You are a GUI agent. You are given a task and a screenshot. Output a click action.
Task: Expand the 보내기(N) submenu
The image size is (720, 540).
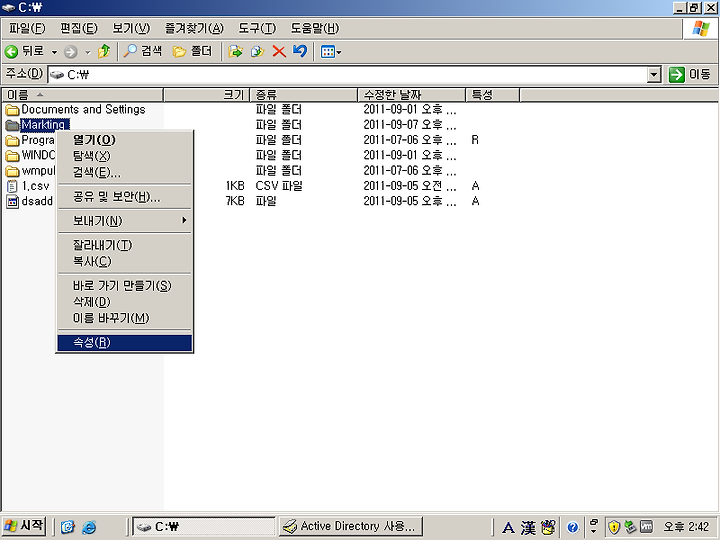click(x=124, y=221)
